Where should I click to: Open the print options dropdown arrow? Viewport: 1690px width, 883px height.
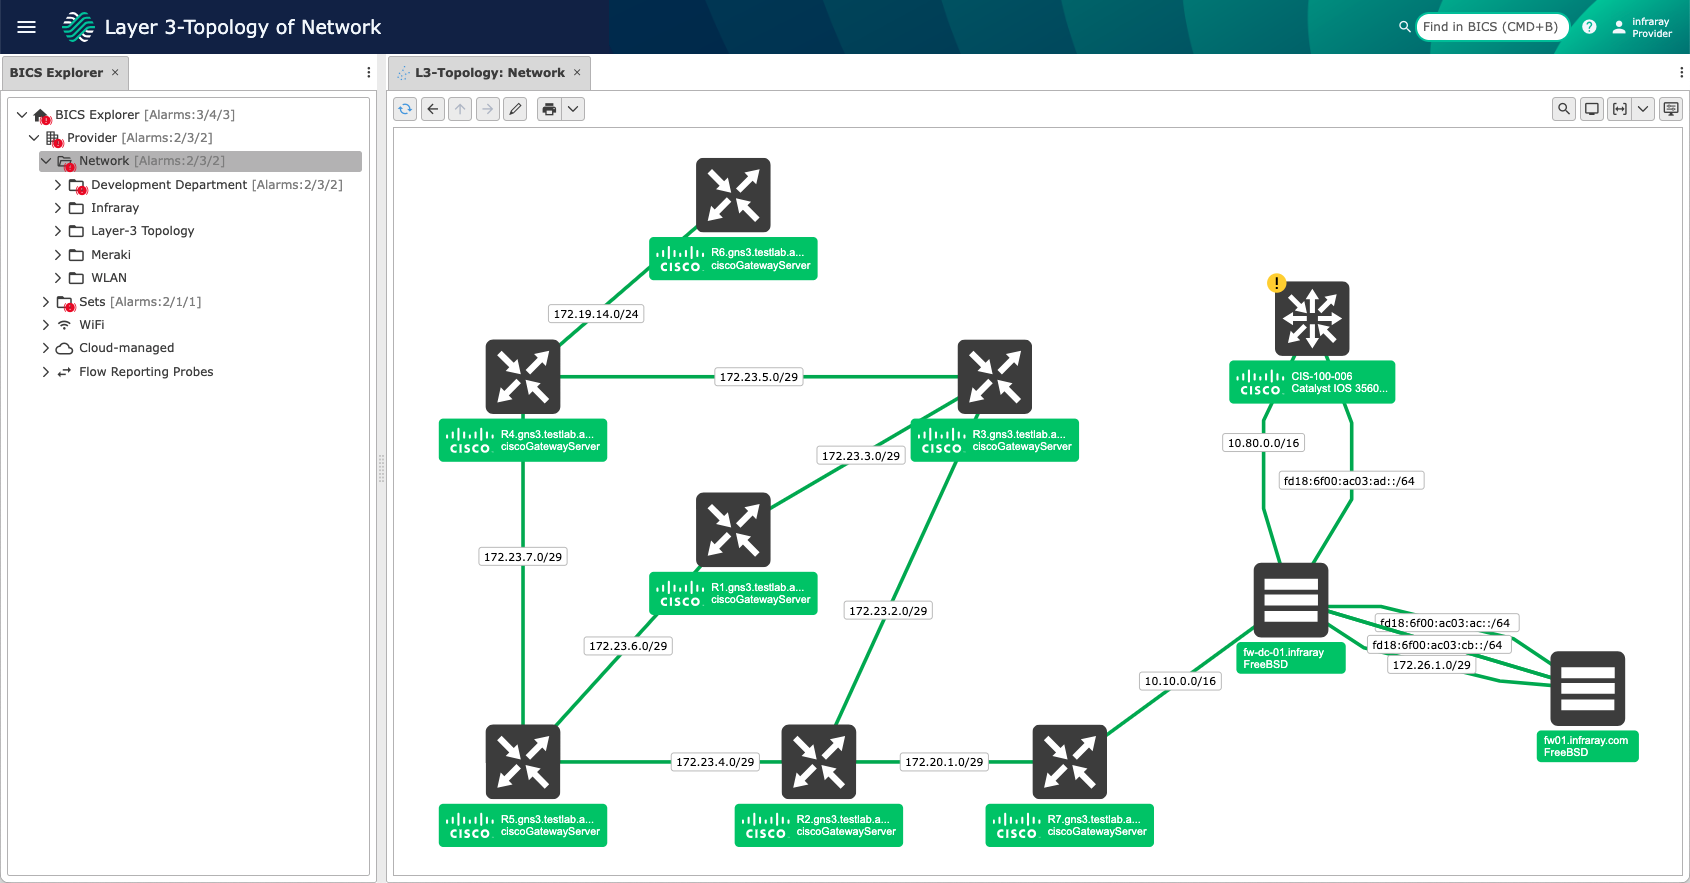point(573,109)
